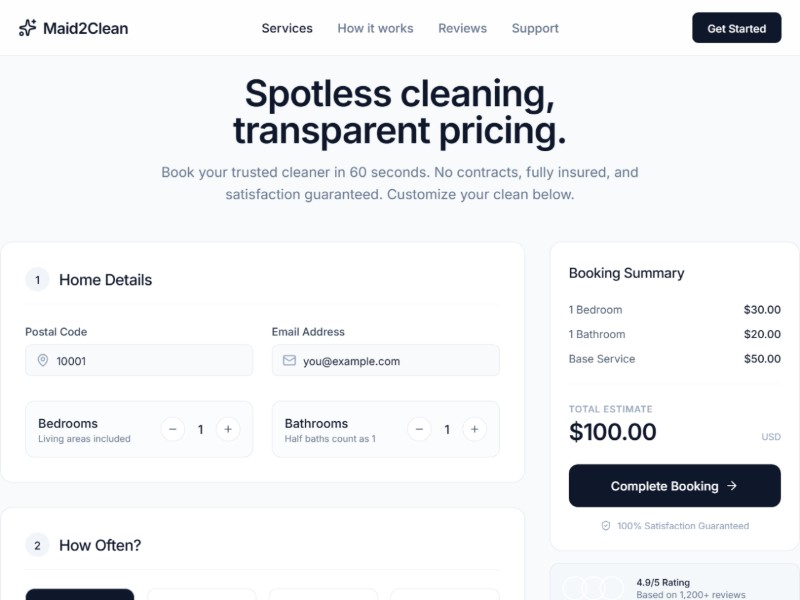Viewport: 800px width, 600px height.
Task: Decrease the Bedrooms count
Action: click(172, 429)
